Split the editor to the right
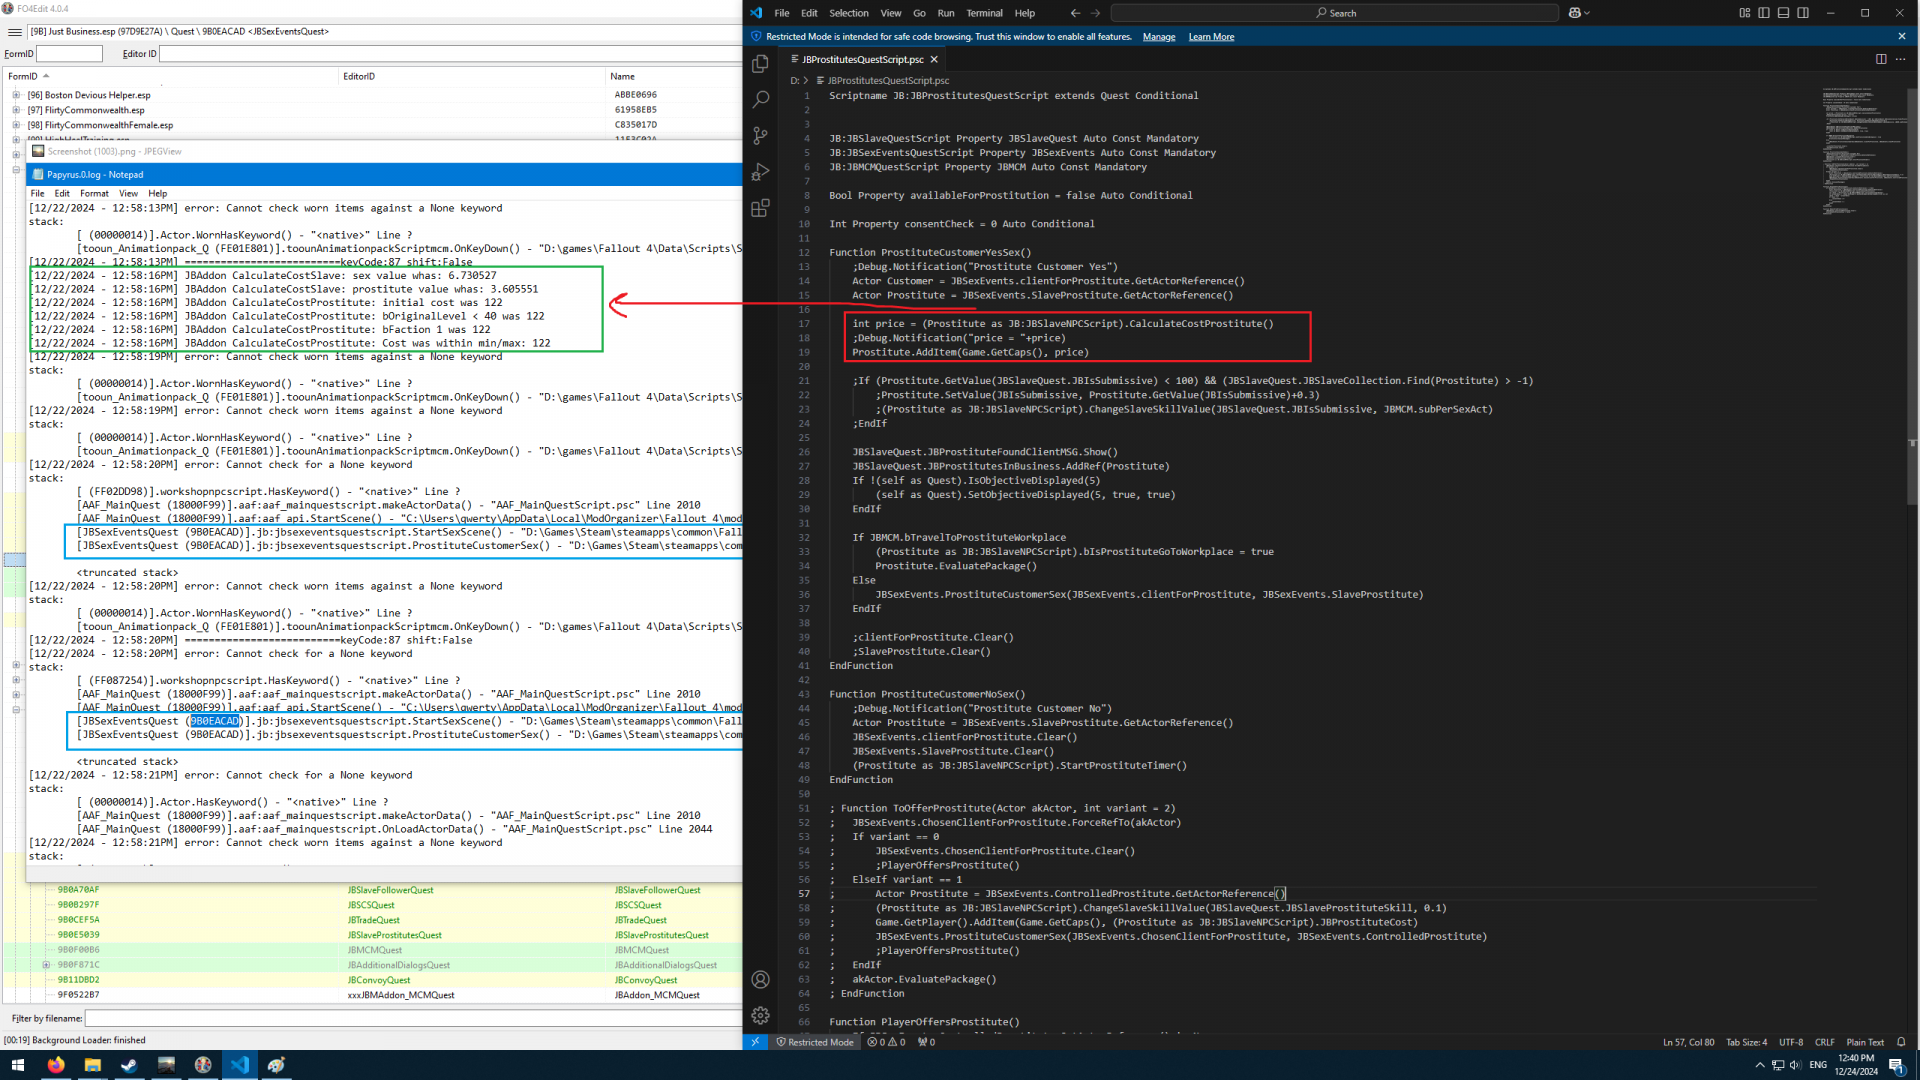1920x1080 pixels. point(1881,59)
